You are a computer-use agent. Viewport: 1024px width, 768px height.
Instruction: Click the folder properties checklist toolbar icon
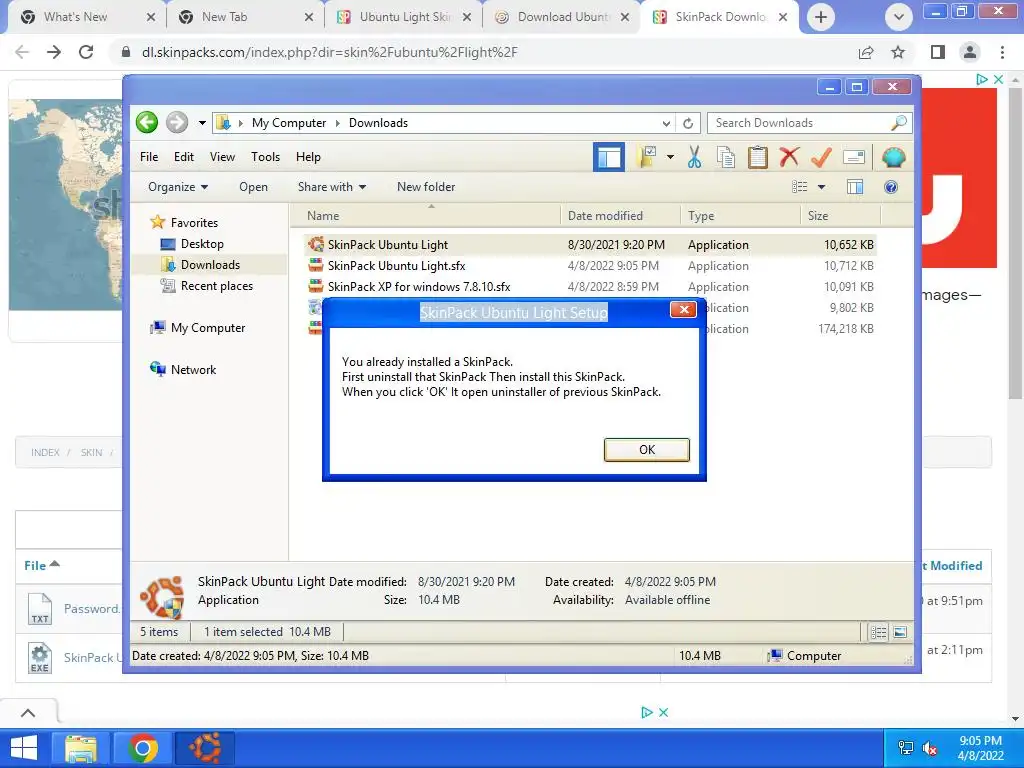[x=647, y=157]
